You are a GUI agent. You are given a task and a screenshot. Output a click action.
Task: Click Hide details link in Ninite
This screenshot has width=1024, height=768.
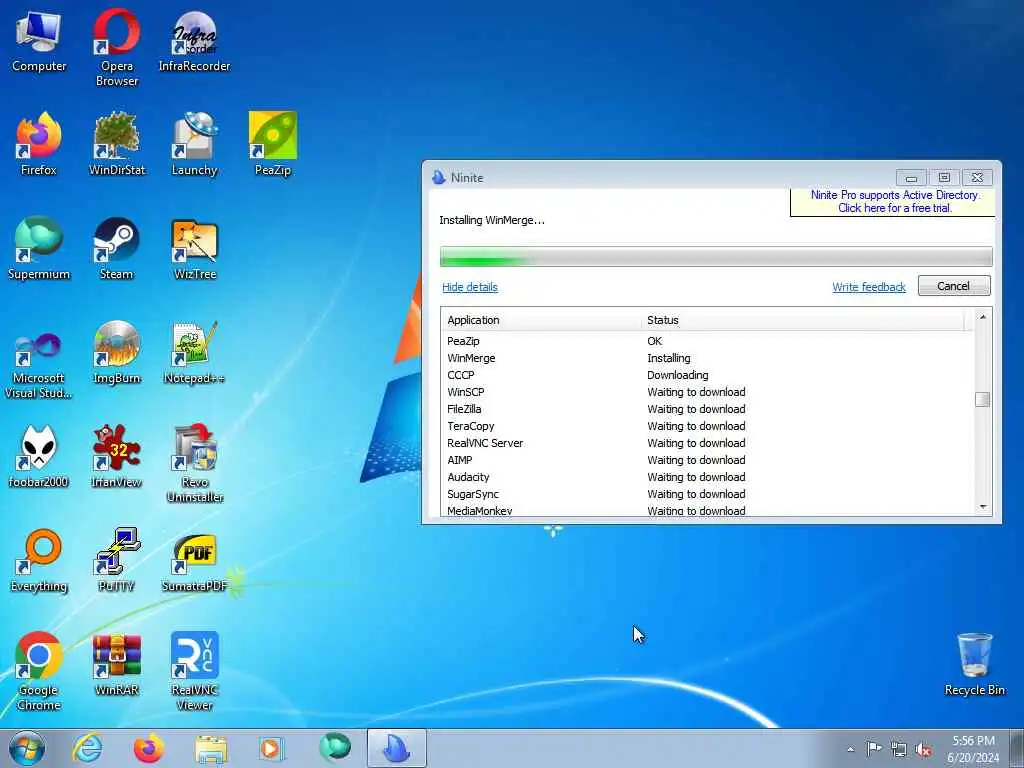pyautogui.click(x=470, y=287)
